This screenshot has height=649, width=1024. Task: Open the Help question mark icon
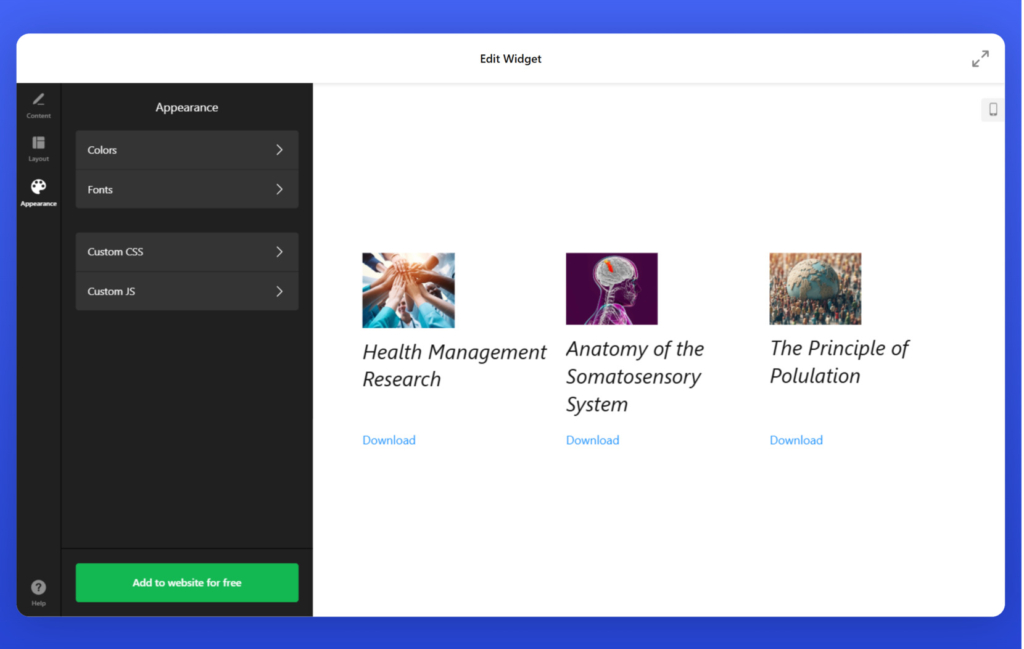38,588
